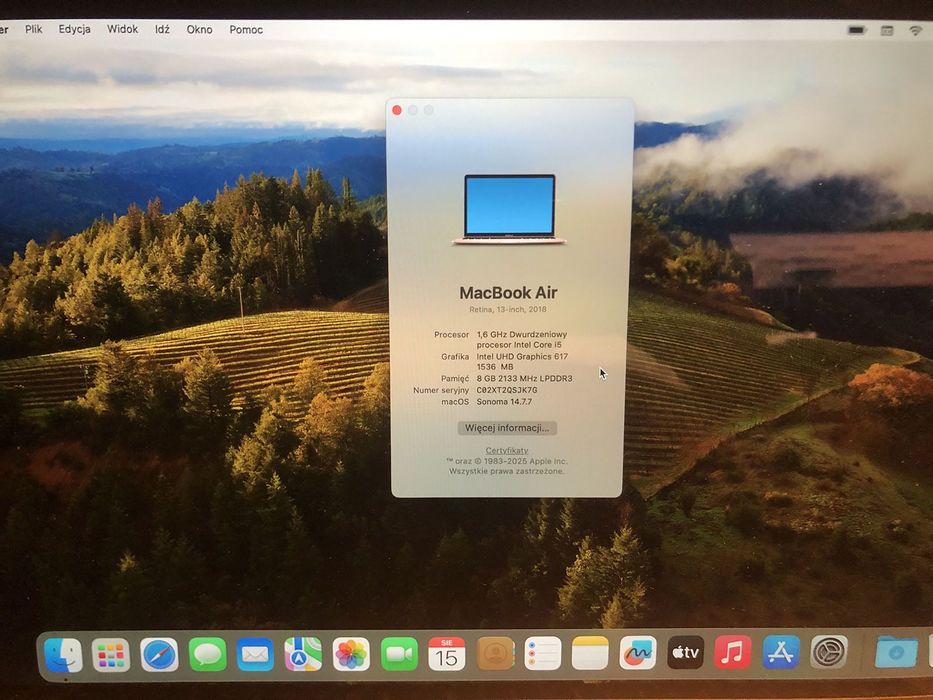
Task: Launch Maps from the Dock
Action: [x=303, y=654]
